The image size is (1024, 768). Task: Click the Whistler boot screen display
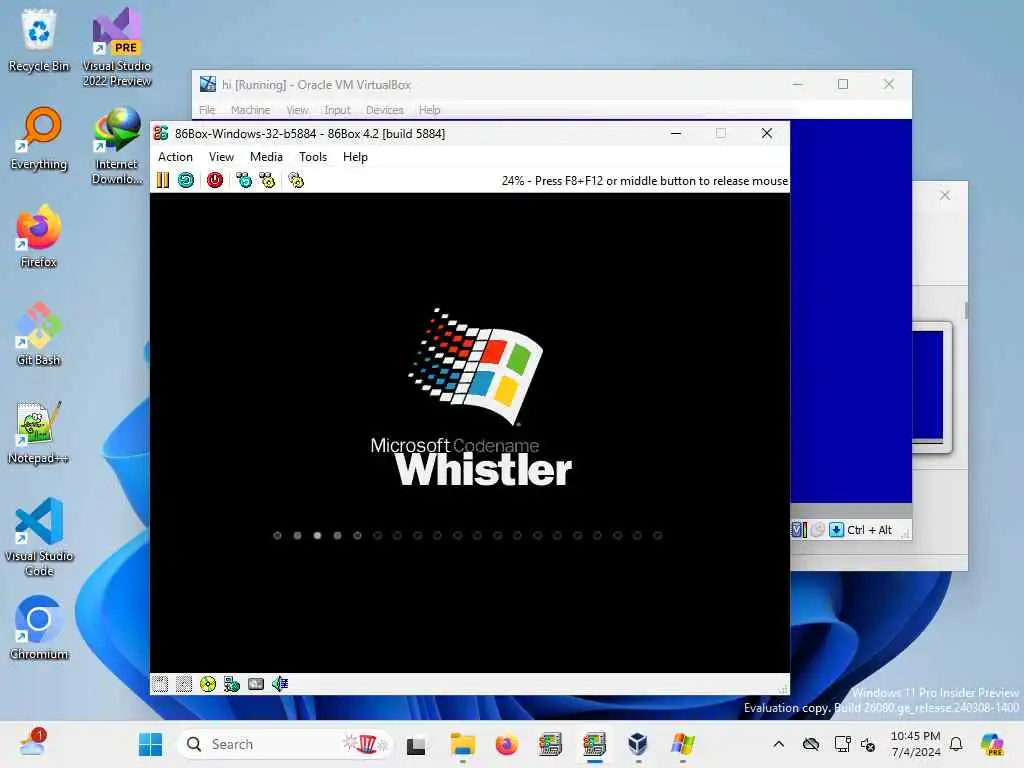tap(470, 432)
